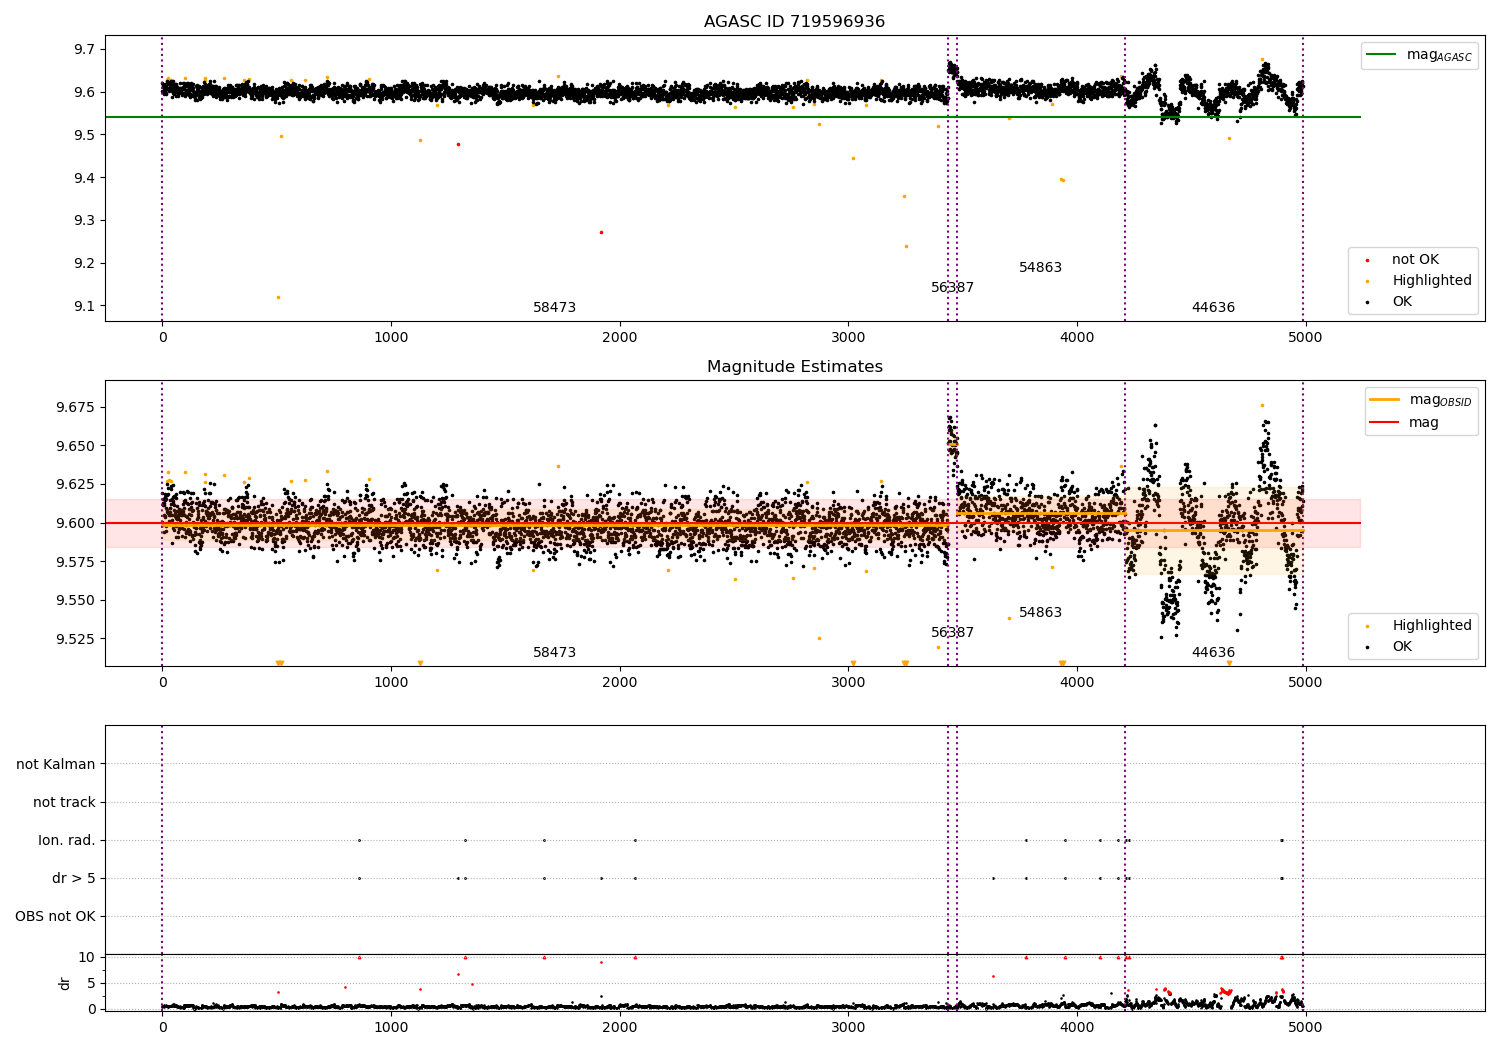1500x1050 pixels.
Task: Click the red not-OK point near 9.27 in top plot
Action: [601, 232]
